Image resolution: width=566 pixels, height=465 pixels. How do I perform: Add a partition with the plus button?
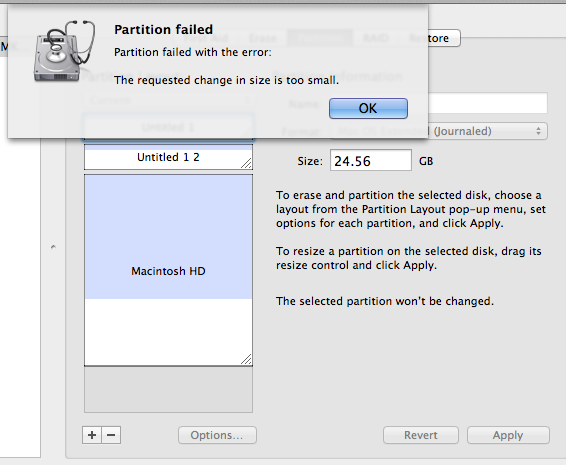tap(92, 435)
